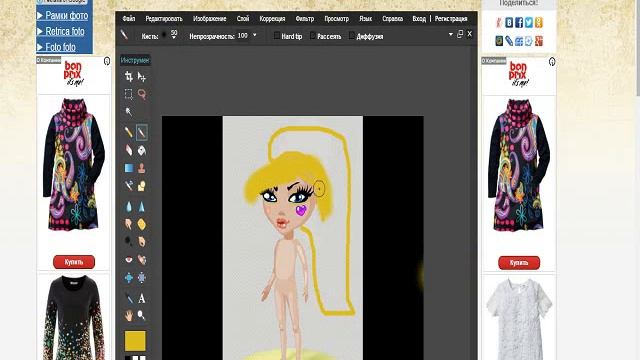
Task: Select the Burn tool
Action: [142, 241]
